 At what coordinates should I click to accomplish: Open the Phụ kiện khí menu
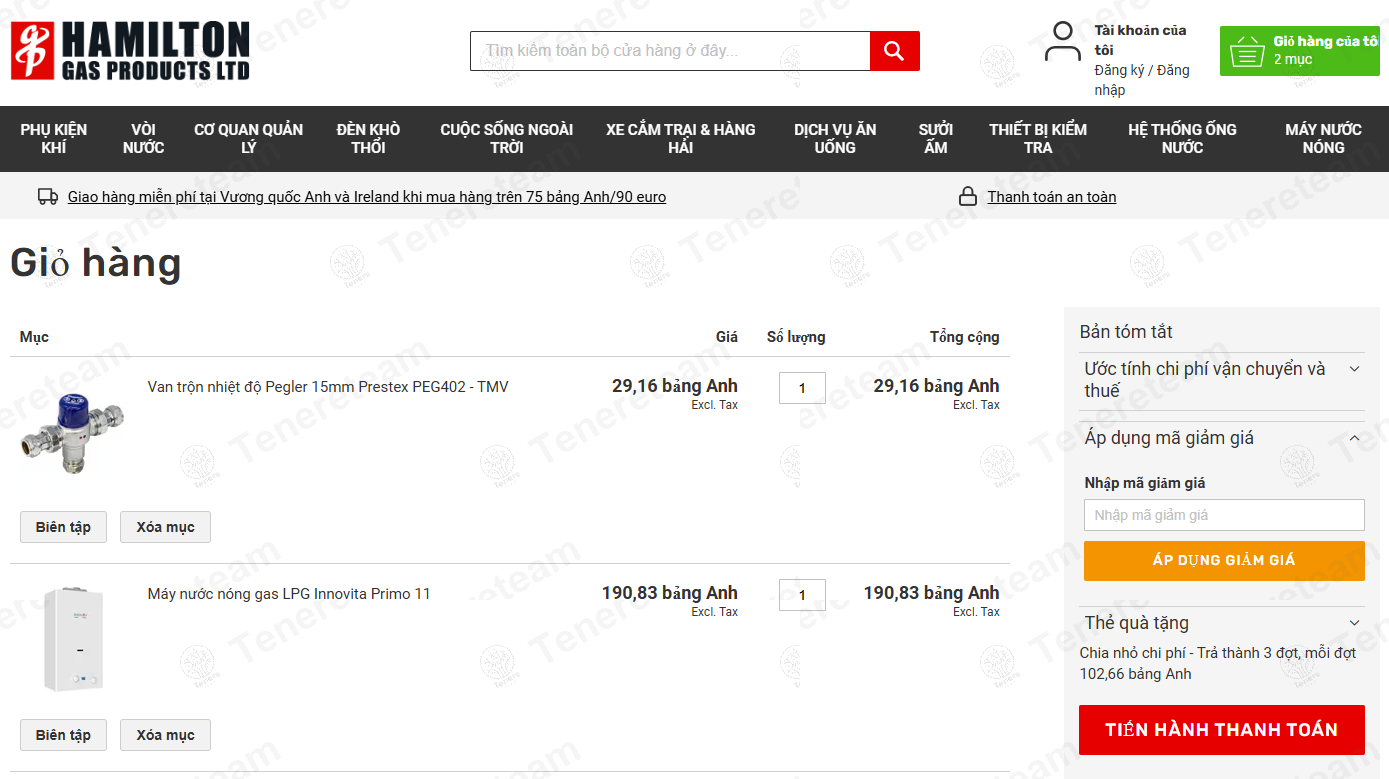coord(54,139)
